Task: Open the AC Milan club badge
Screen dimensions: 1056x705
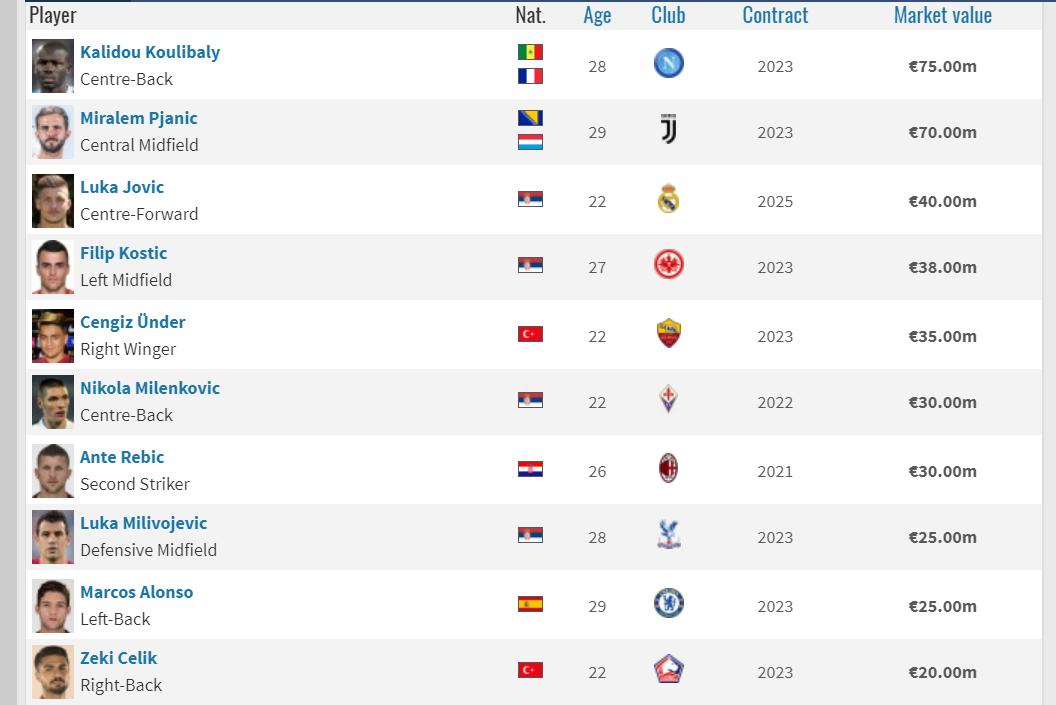Action: pos(668,469)
